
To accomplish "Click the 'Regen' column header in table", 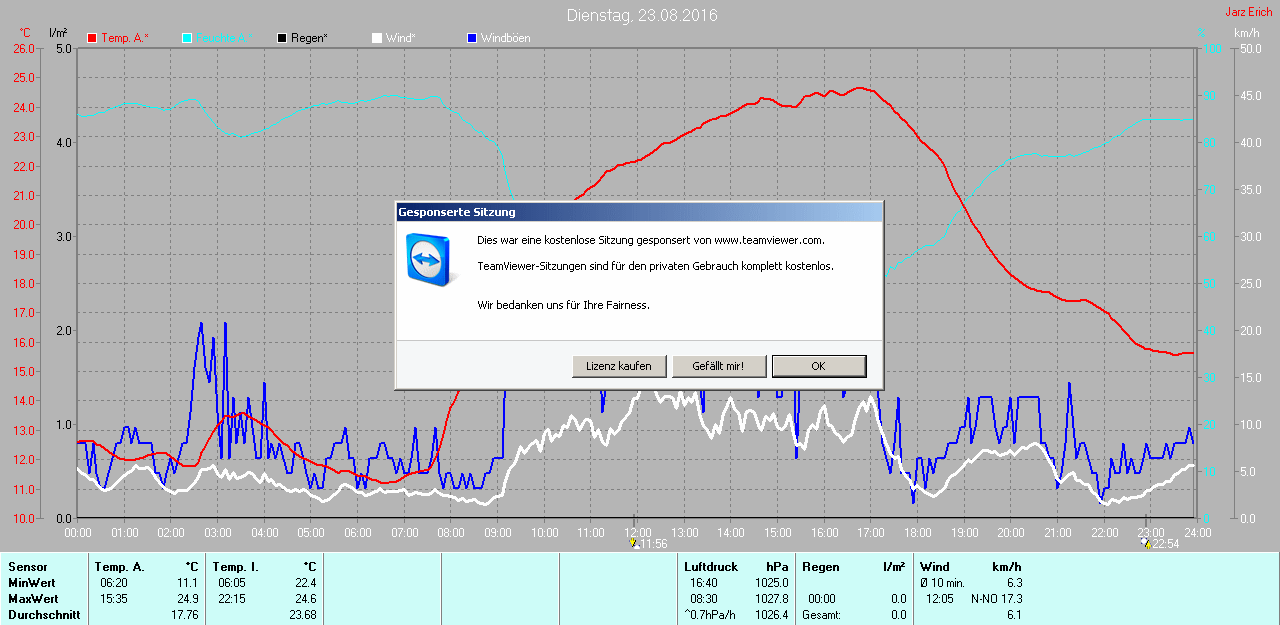I will pyautogui.click(x=820, y=567).
